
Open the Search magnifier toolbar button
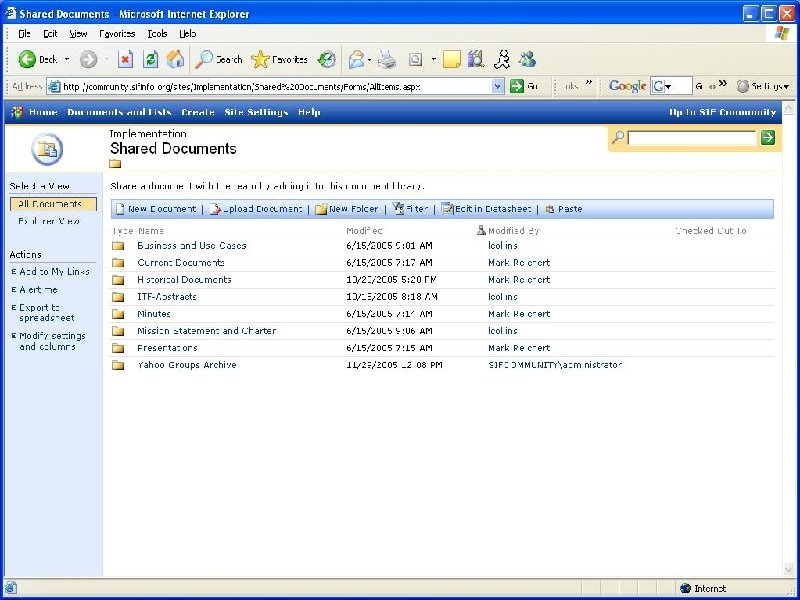[219, 60]
